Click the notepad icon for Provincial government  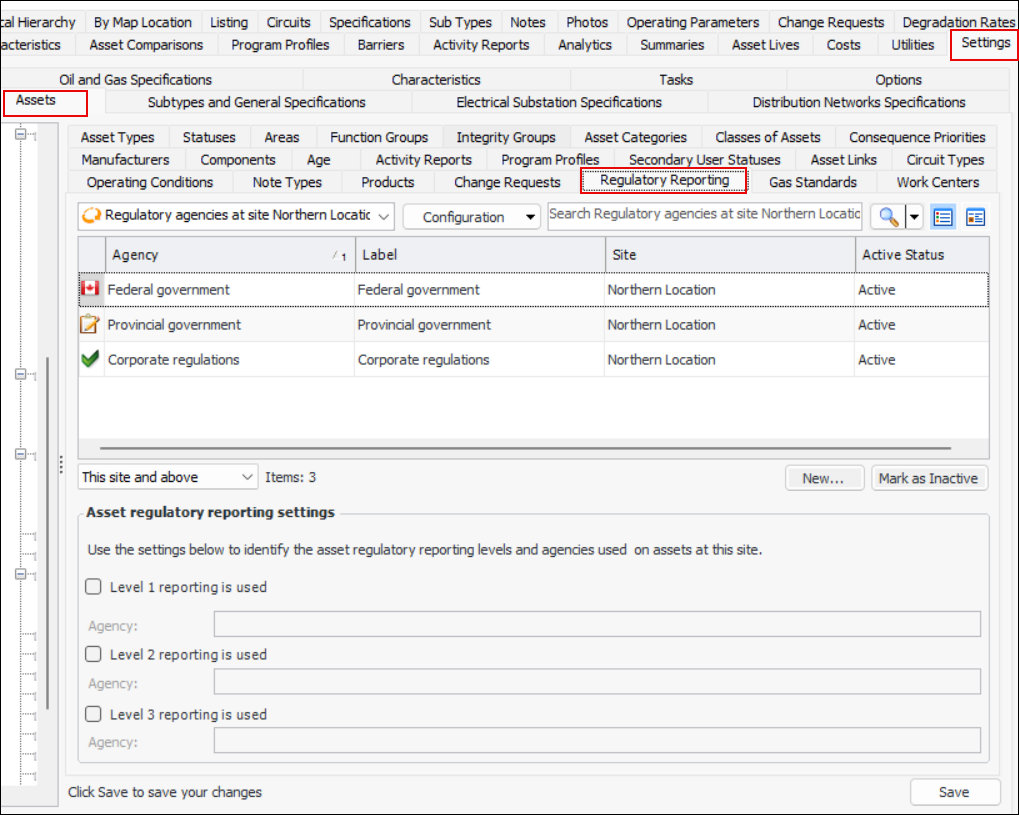point(91,324)
